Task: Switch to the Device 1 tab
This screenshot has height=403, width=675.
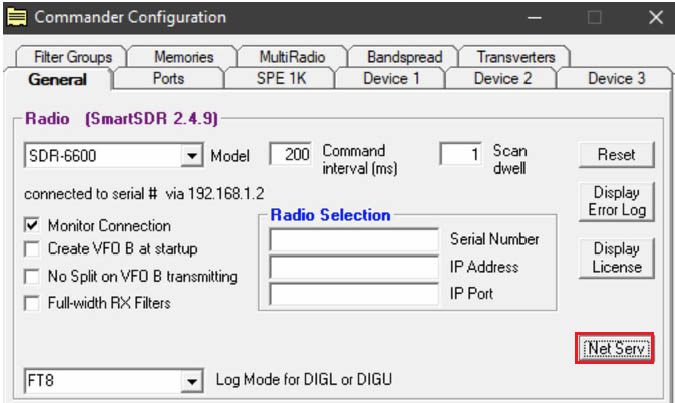Action: click(391, 79)
